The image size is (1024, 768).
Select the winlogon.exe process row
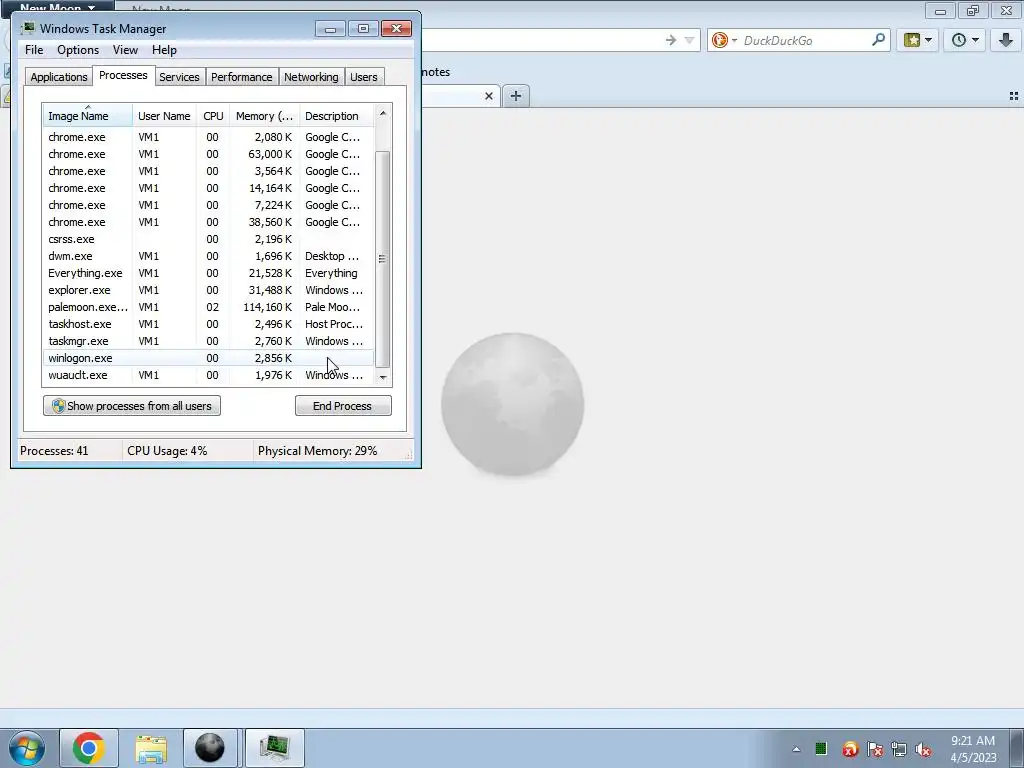(208, 358)
